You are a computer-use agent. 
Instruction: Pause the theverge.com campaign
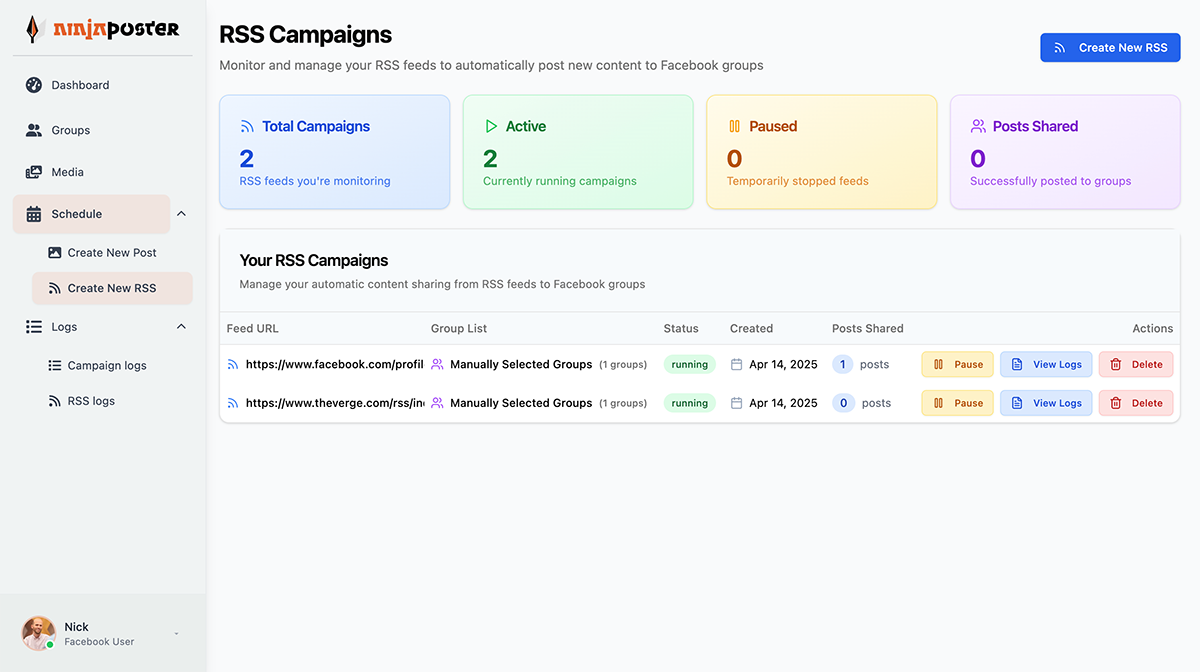958,403
